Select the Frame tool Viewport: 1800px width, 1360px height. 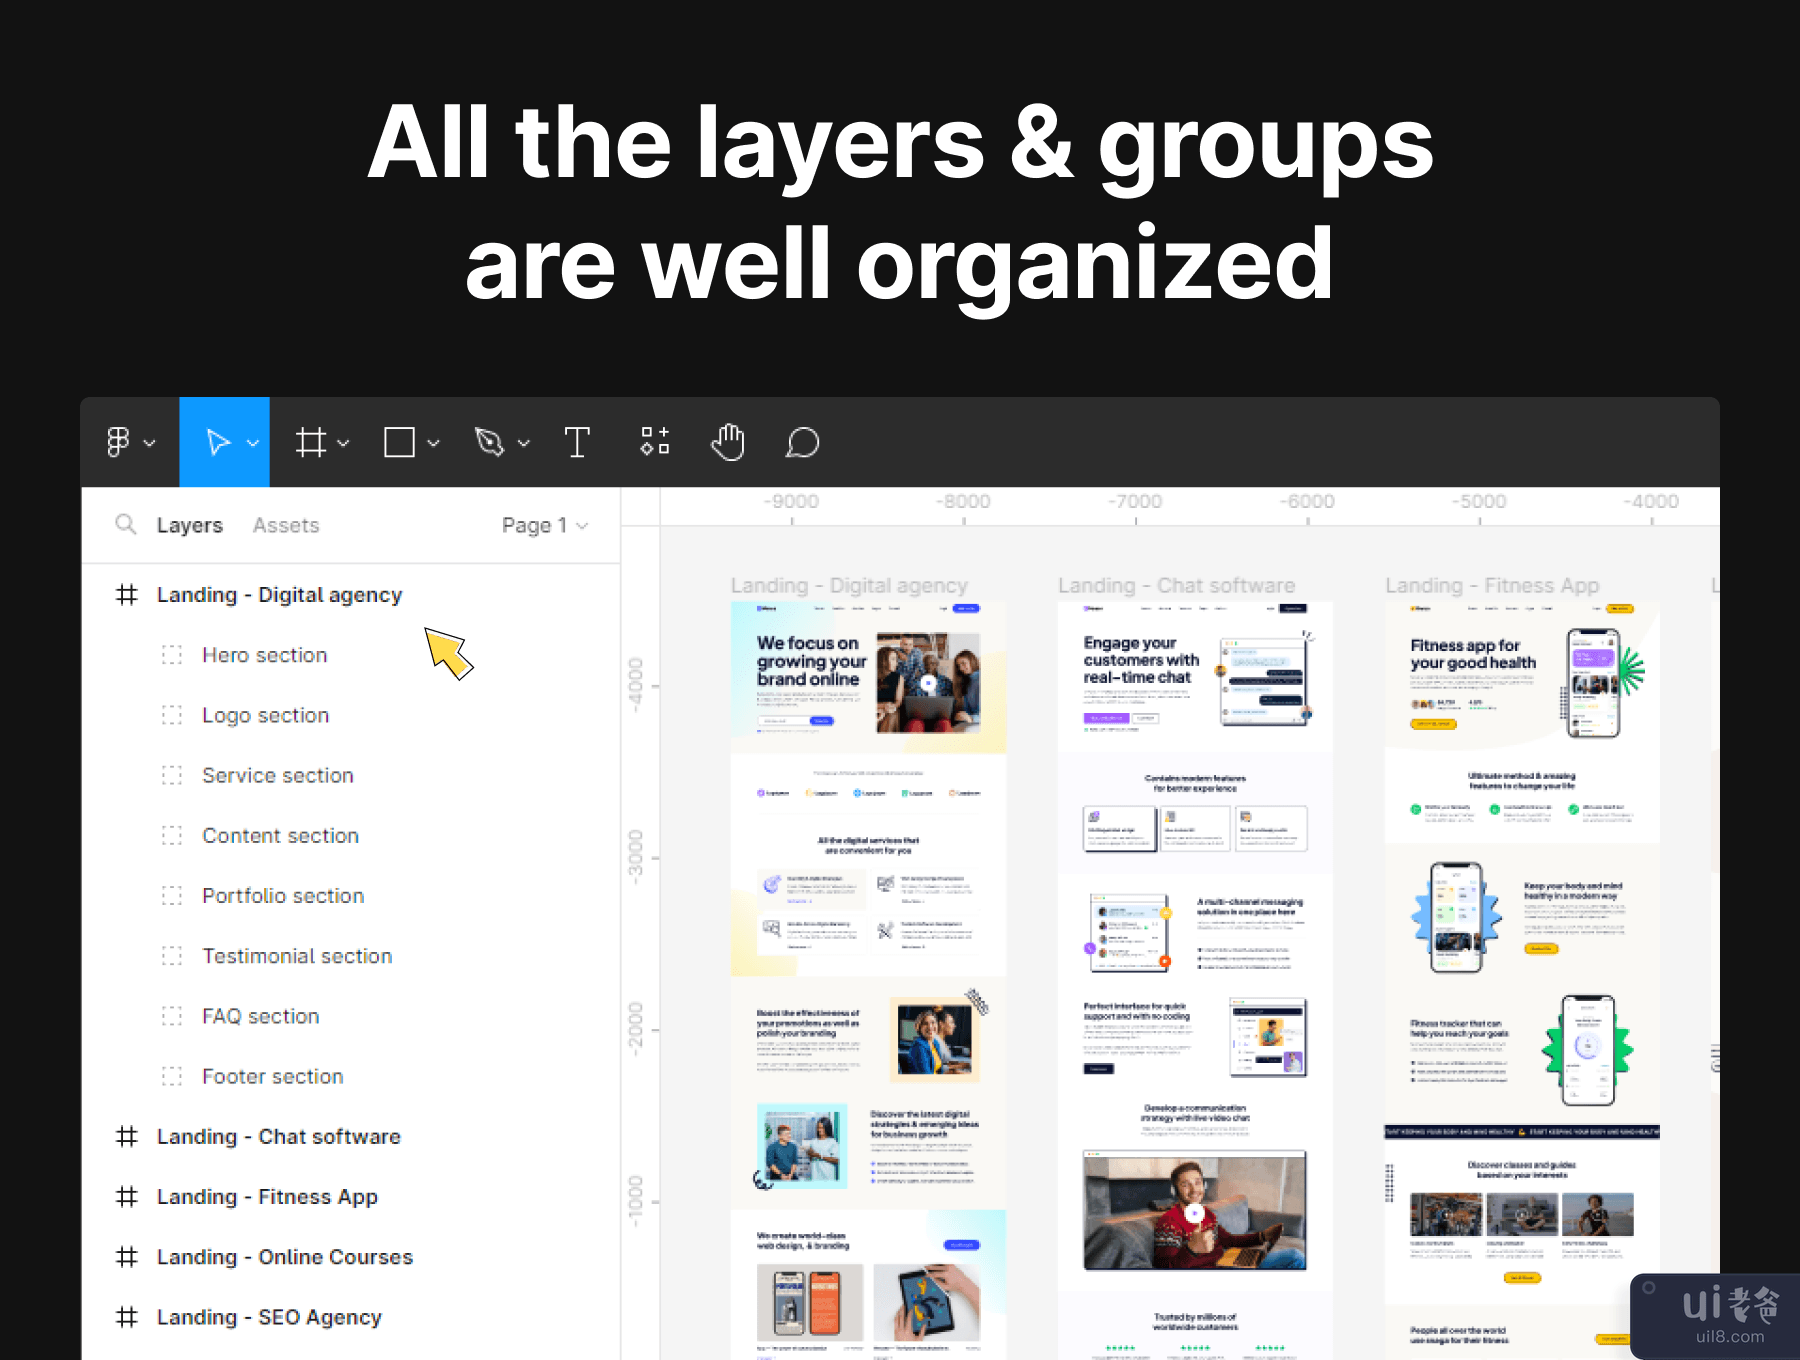coord(310,442)
